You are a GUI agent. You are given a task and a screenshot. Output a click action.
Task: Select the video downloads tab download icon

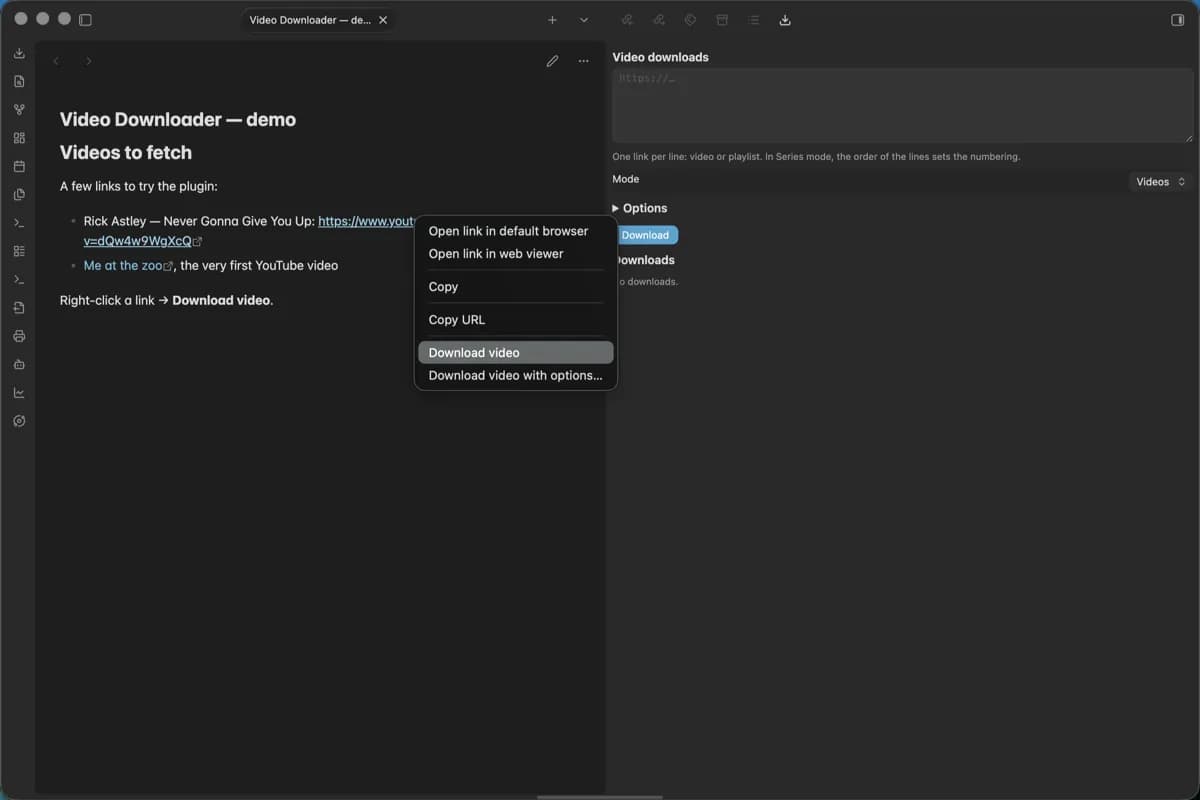coord(785,20)
